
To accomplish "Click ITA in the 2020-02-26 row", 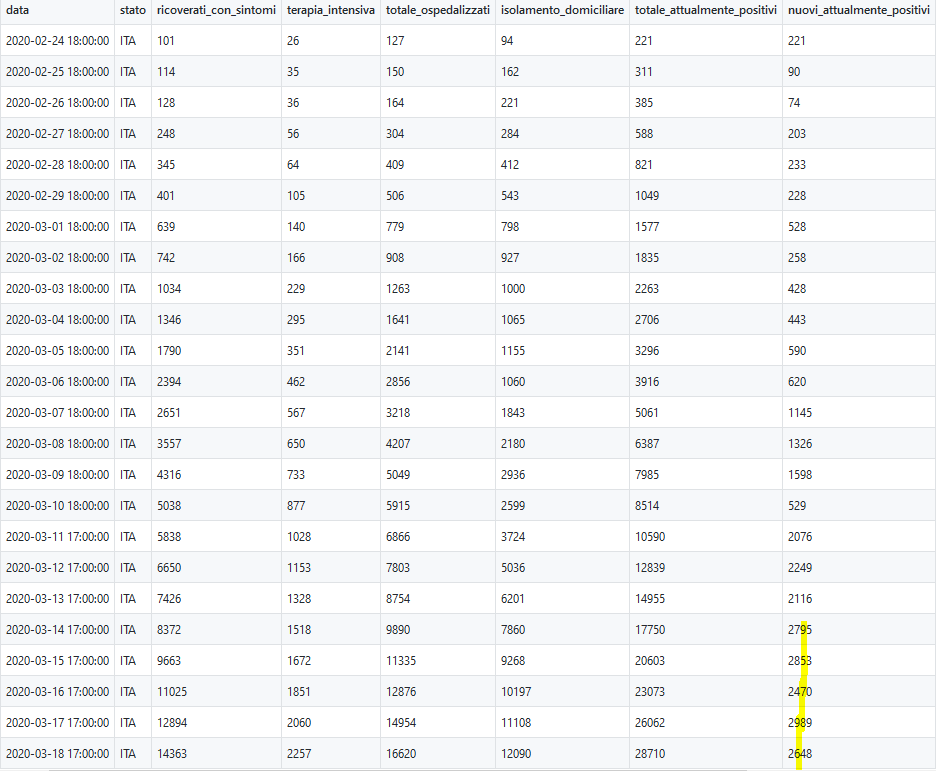I will [x=128, y=103].
